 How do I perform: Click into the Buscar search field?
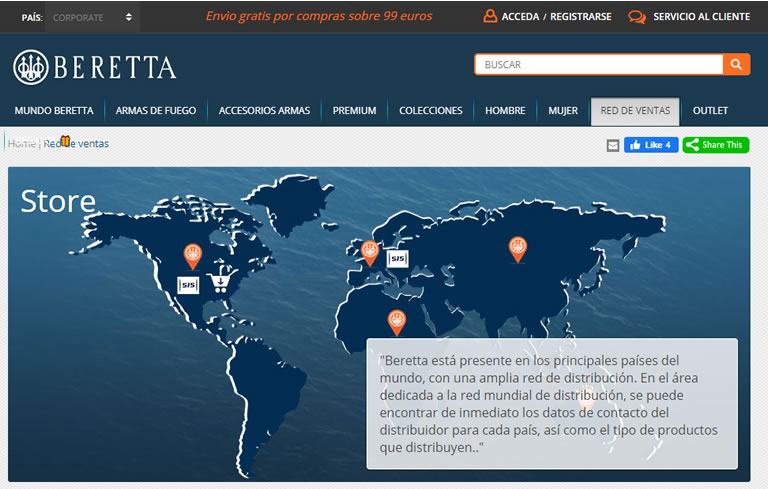pos(598,65)
